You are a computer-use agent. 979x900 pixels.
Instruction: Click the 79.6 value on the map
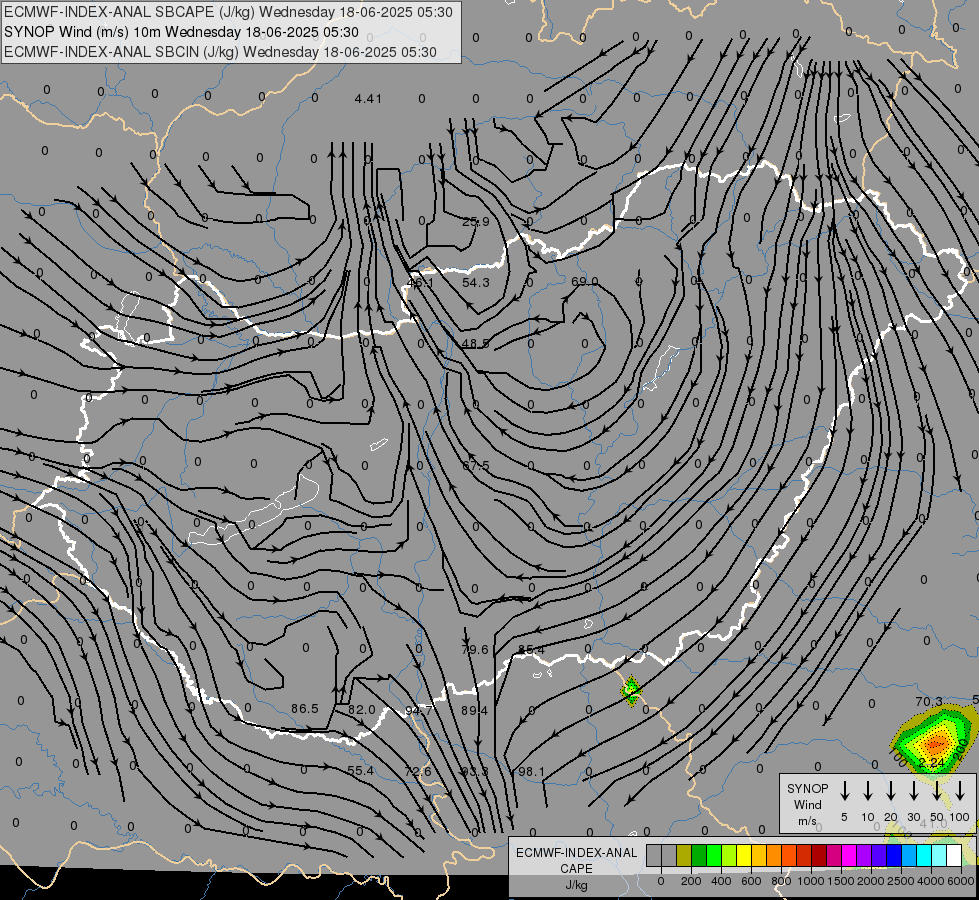475,650
